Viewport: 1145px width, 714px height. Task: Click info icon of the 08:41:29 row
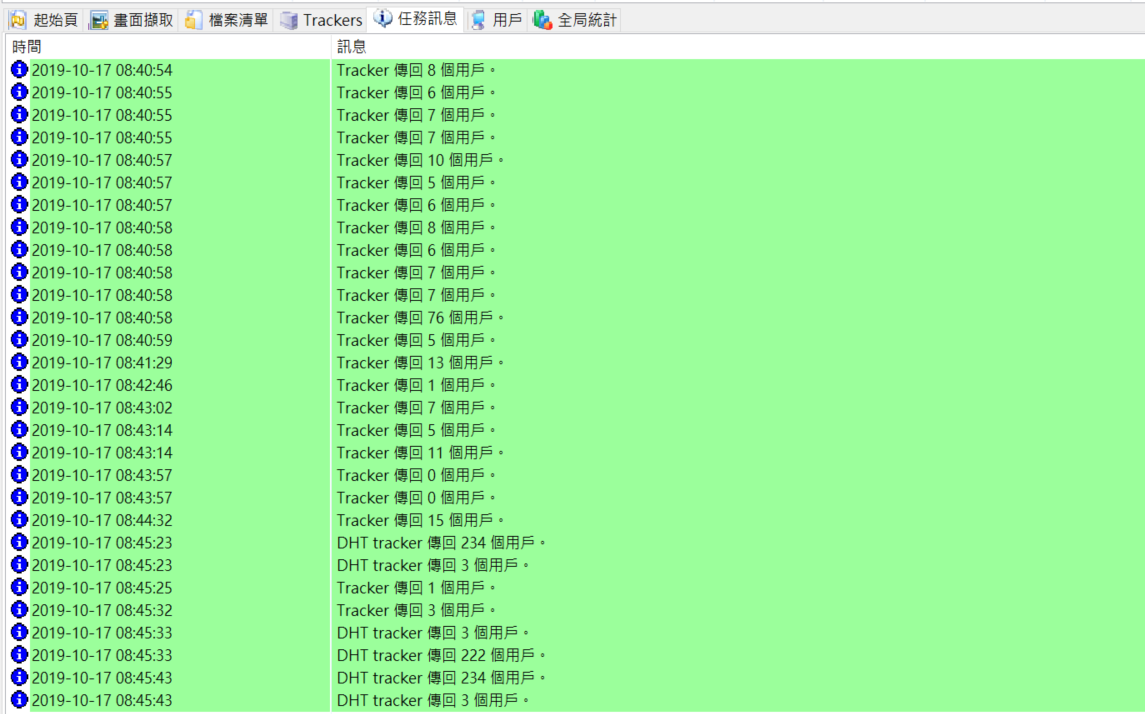(19, 362)
